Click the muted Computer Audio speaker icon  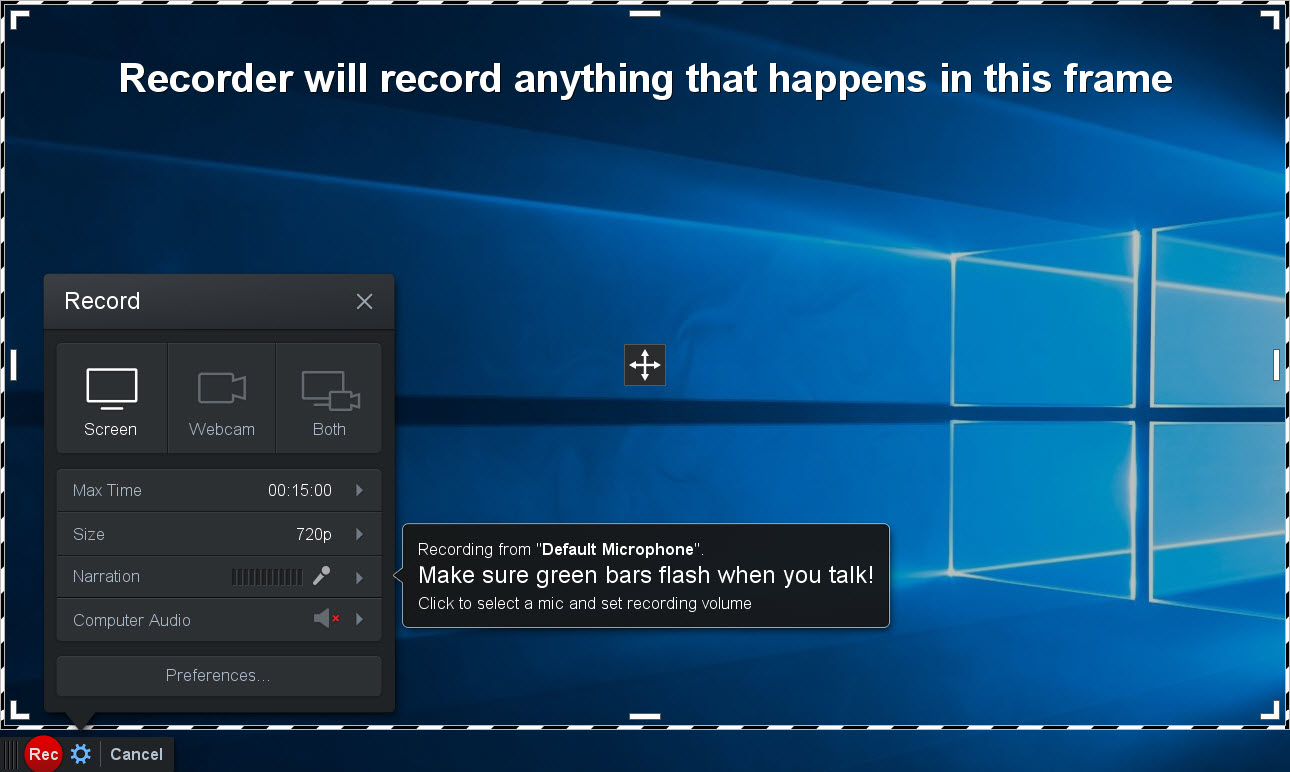pos(326,619)
